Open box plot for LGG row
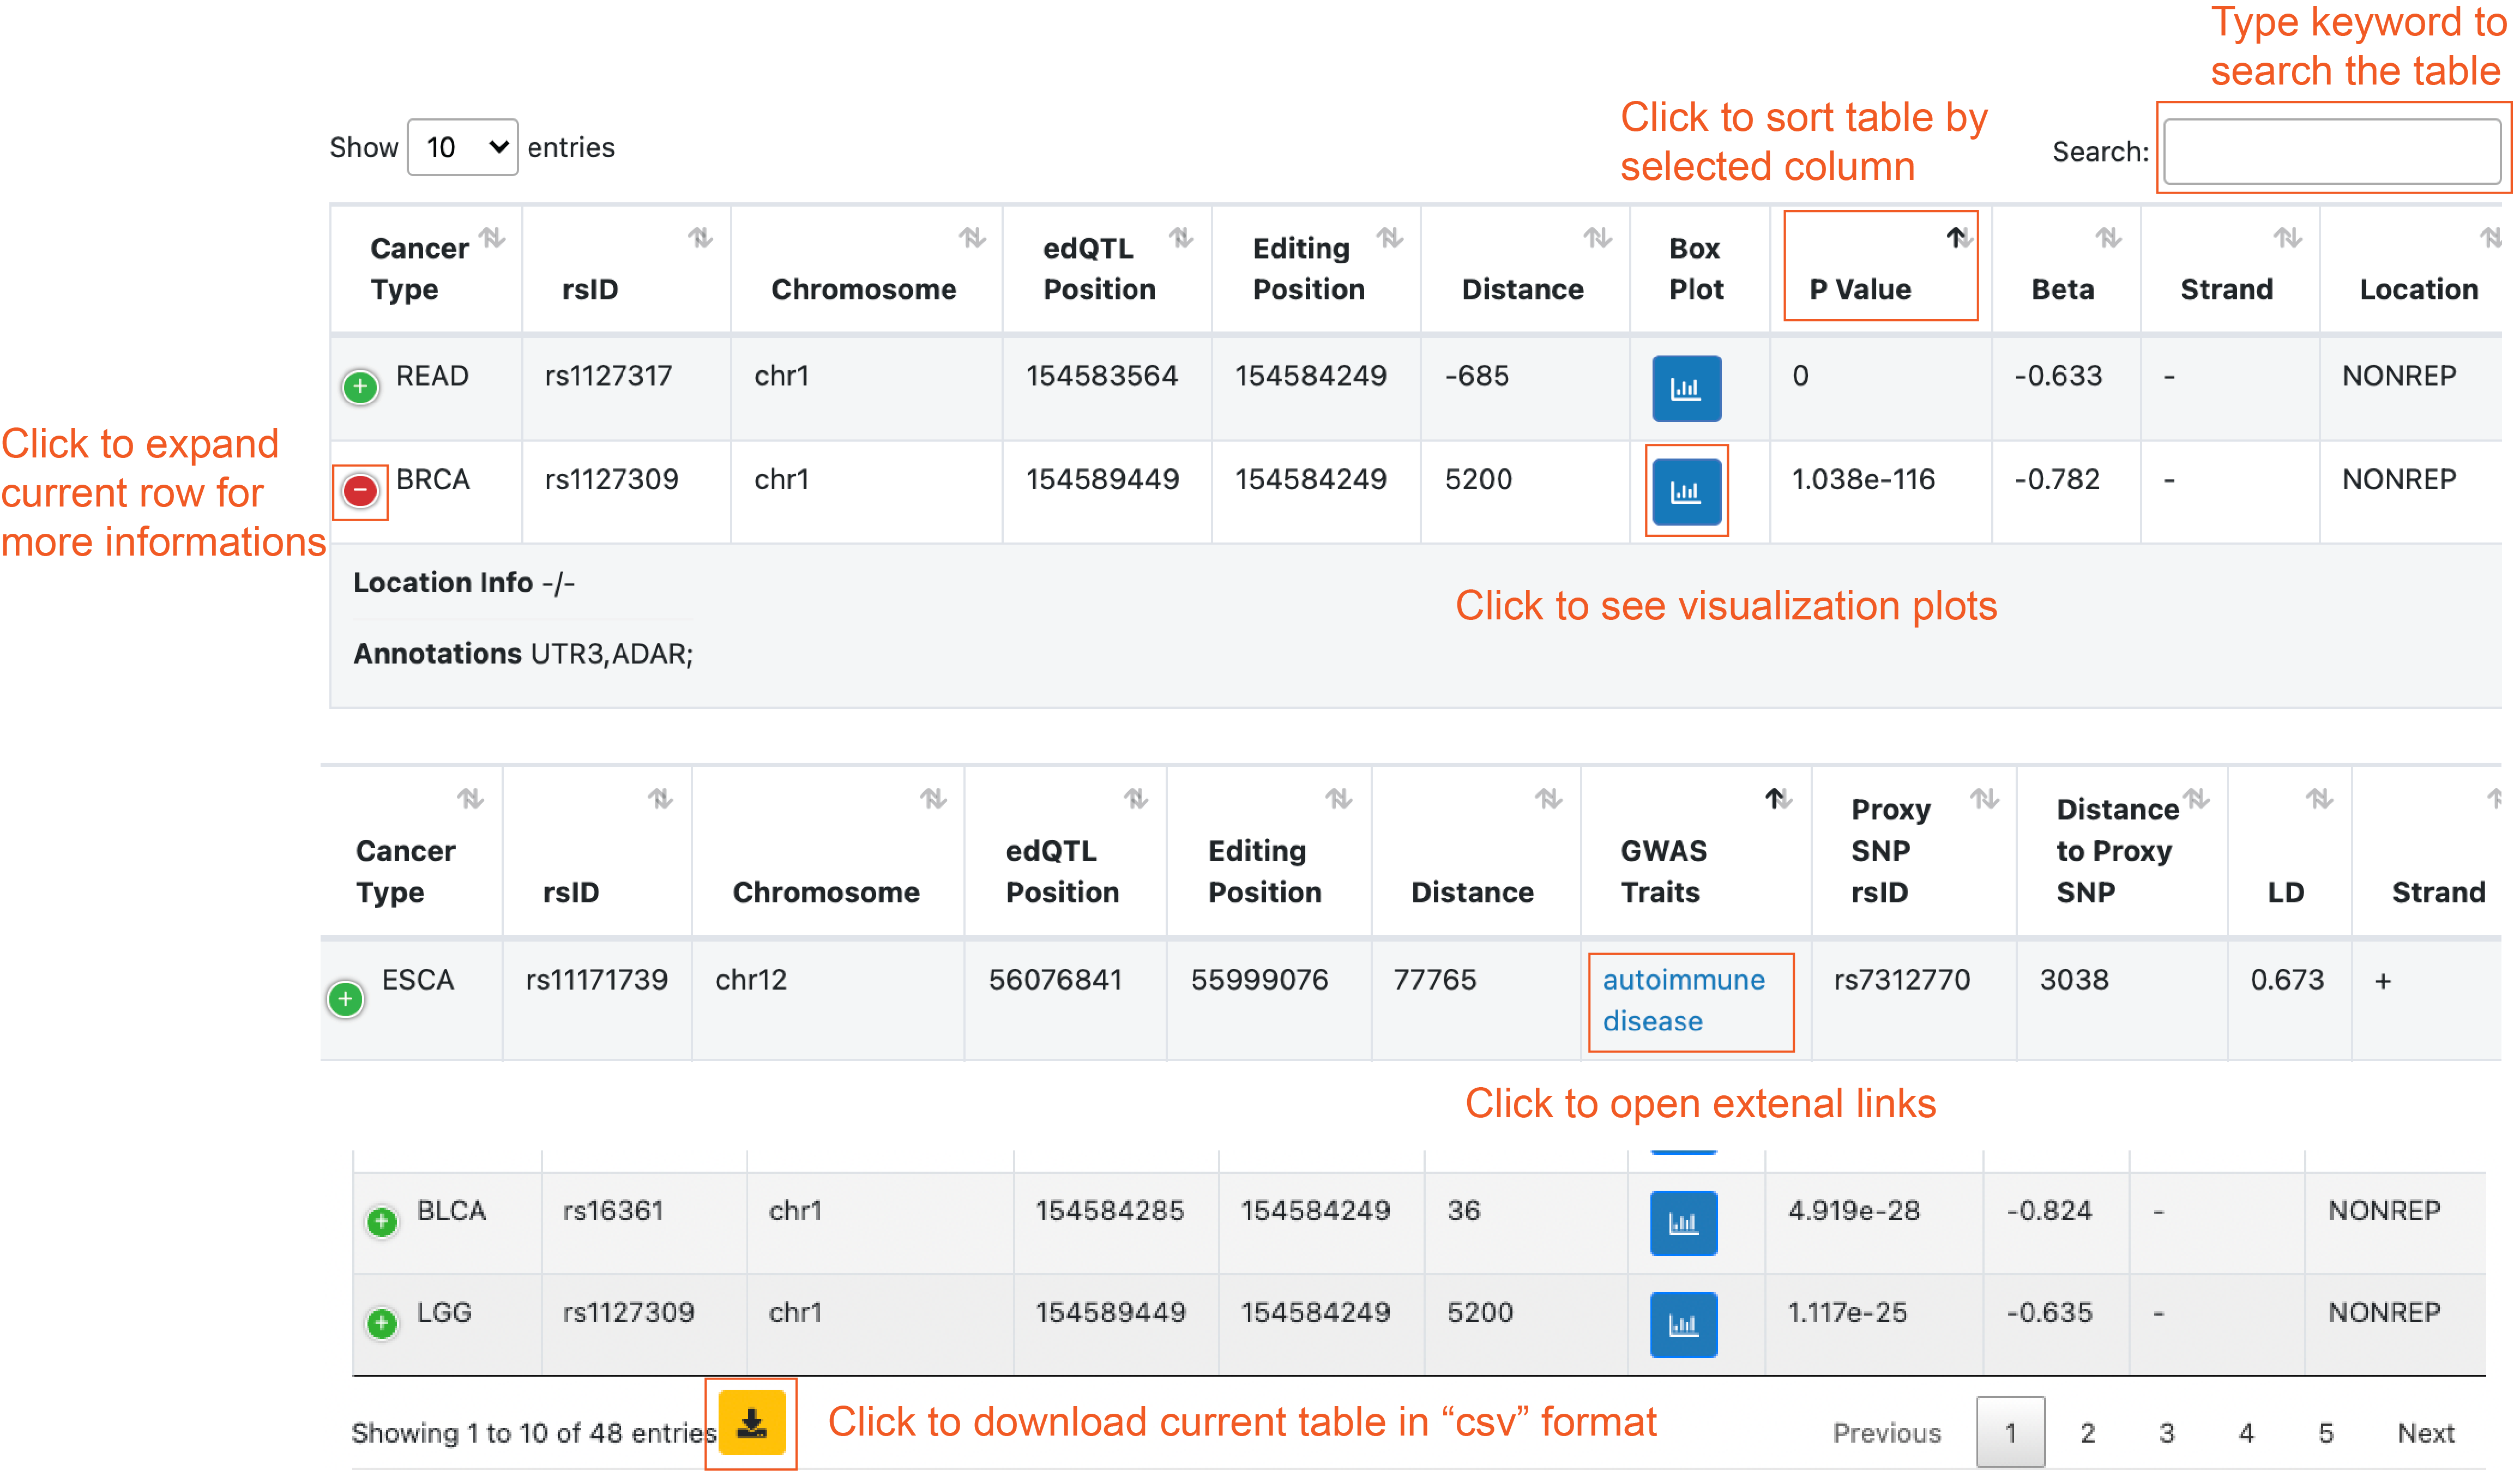 tap(1683, 1324)
